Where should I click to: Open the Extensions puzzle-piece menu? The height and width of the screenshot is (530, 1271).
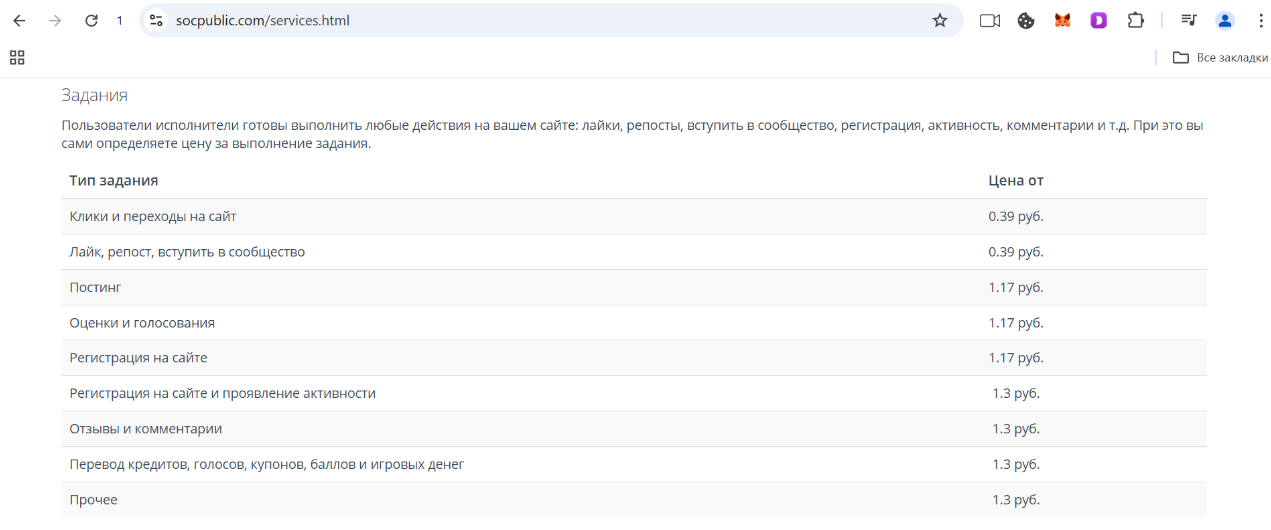click(1135, 20)
